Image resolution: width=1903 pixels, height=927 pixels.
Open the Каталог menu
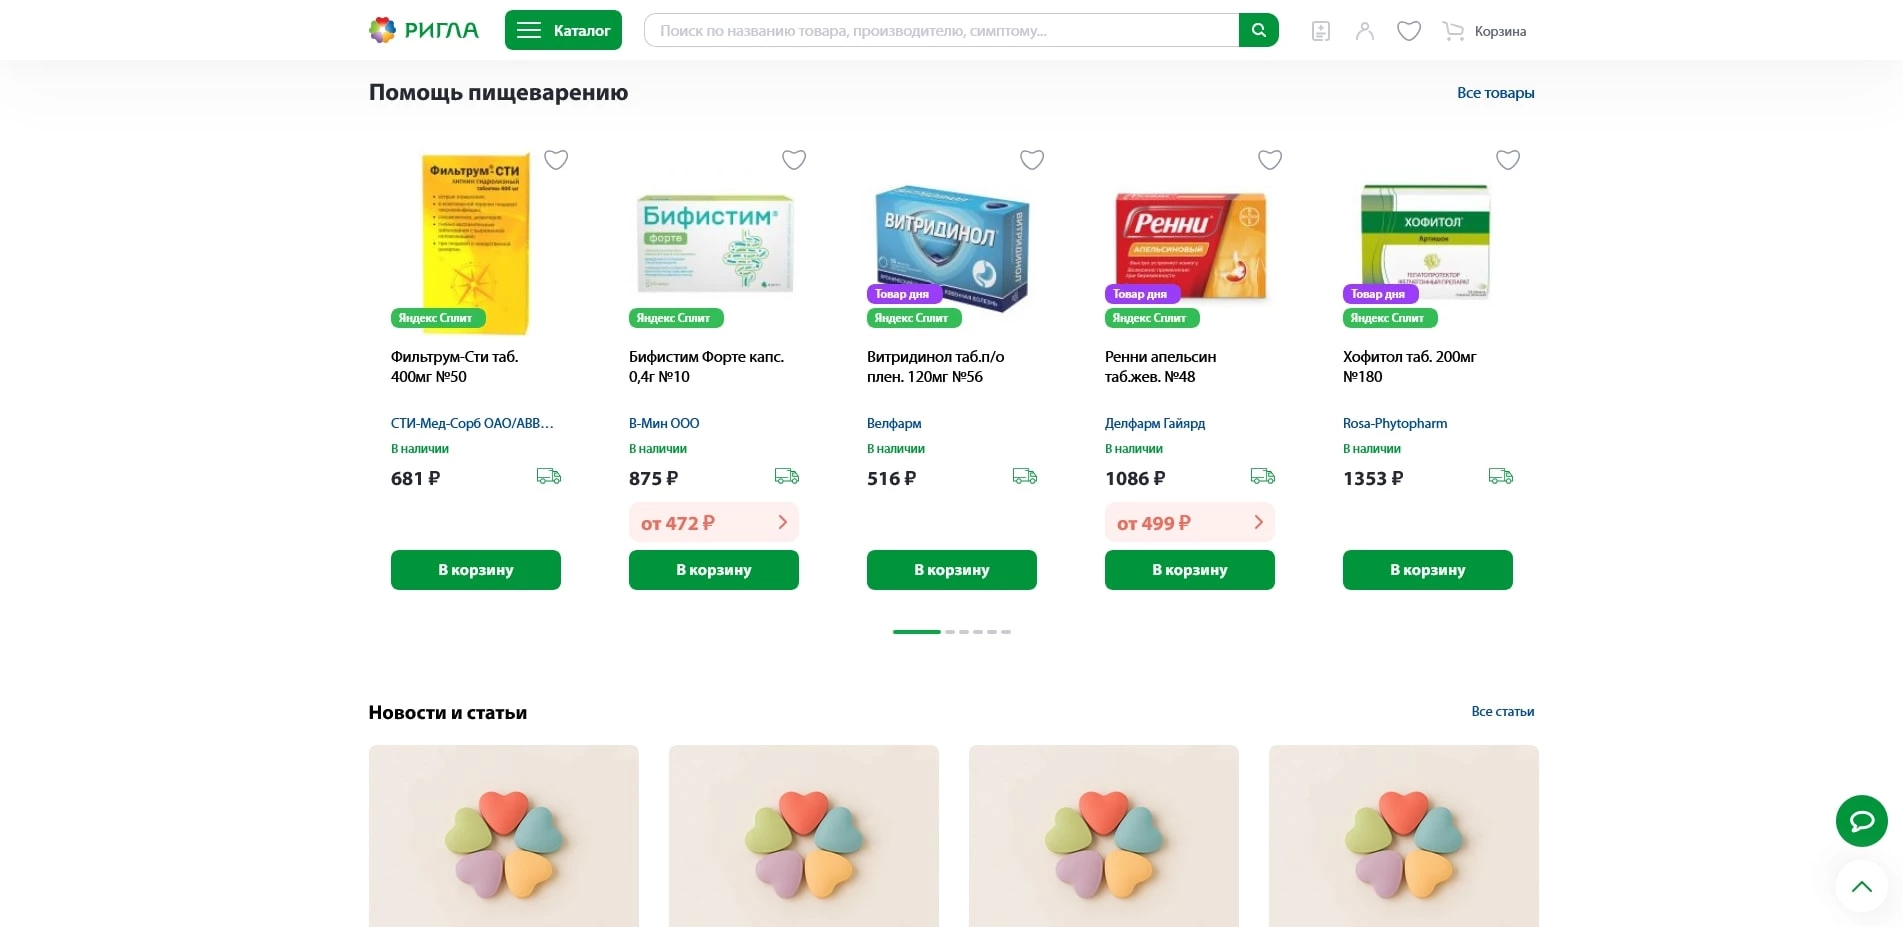[x=563, y=30]
